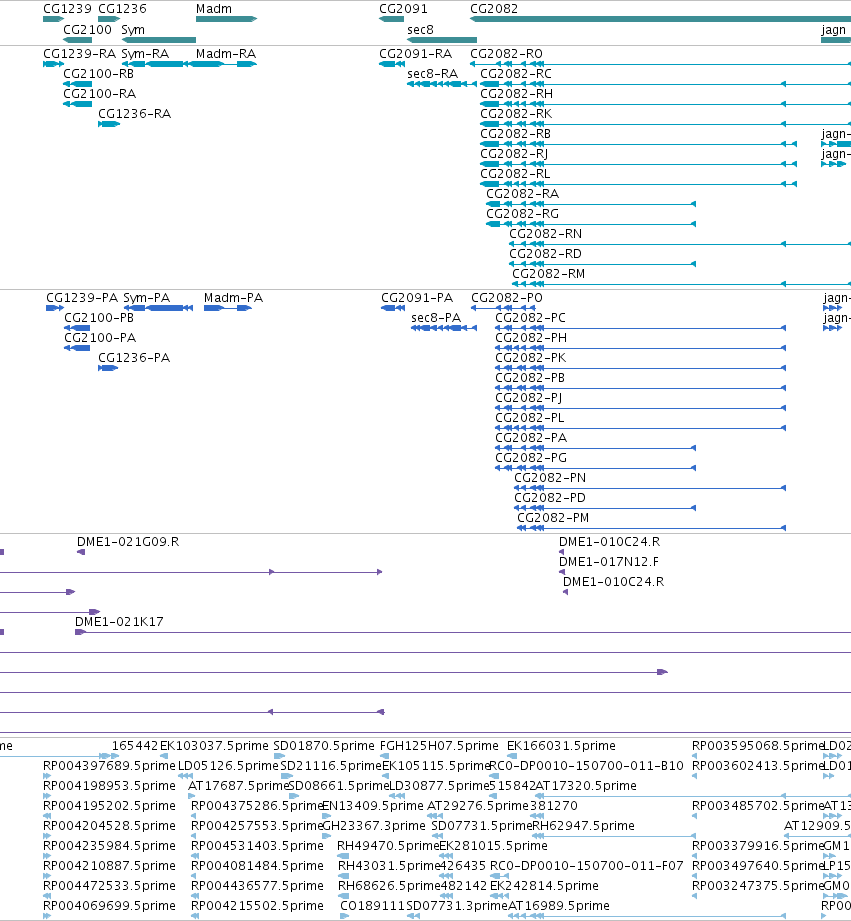
Task: Select transcript CG2082-RA
Action: [x=523, y=194]
